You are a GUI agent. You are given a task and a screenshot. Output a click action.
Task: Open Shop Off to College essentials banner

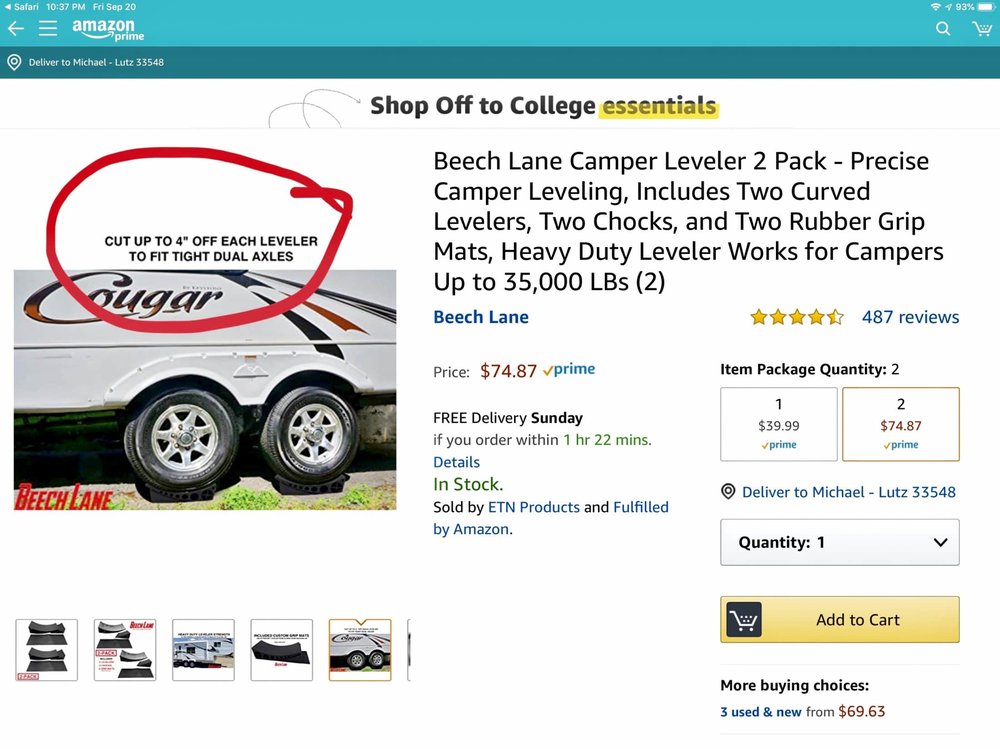[542, 106]
